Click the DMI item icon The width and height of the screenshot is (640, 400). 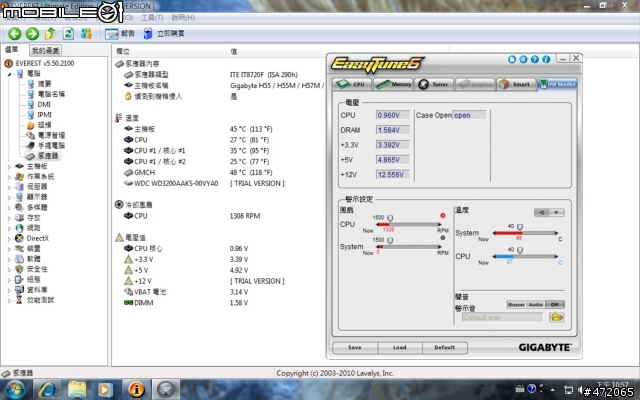tap(31, 104)
